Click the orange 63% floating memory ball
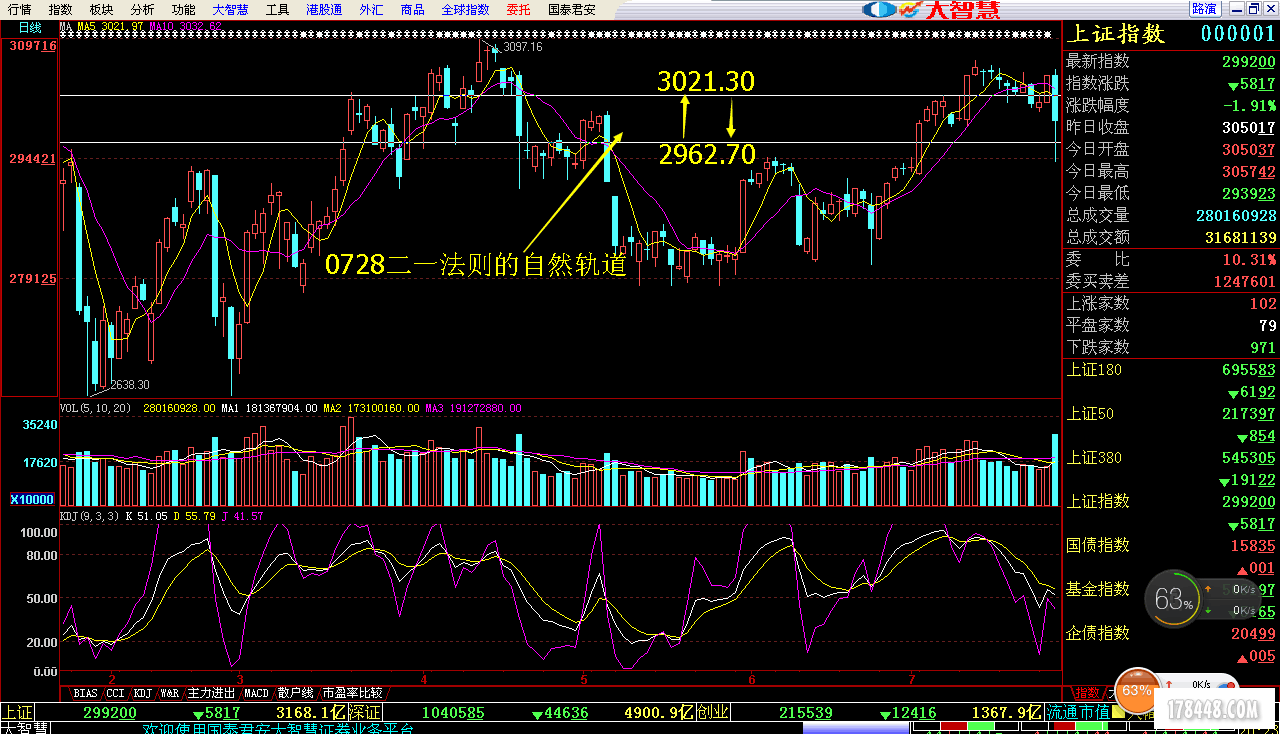This screenshot has height=734, width=1280. (x=1137, y=691)
